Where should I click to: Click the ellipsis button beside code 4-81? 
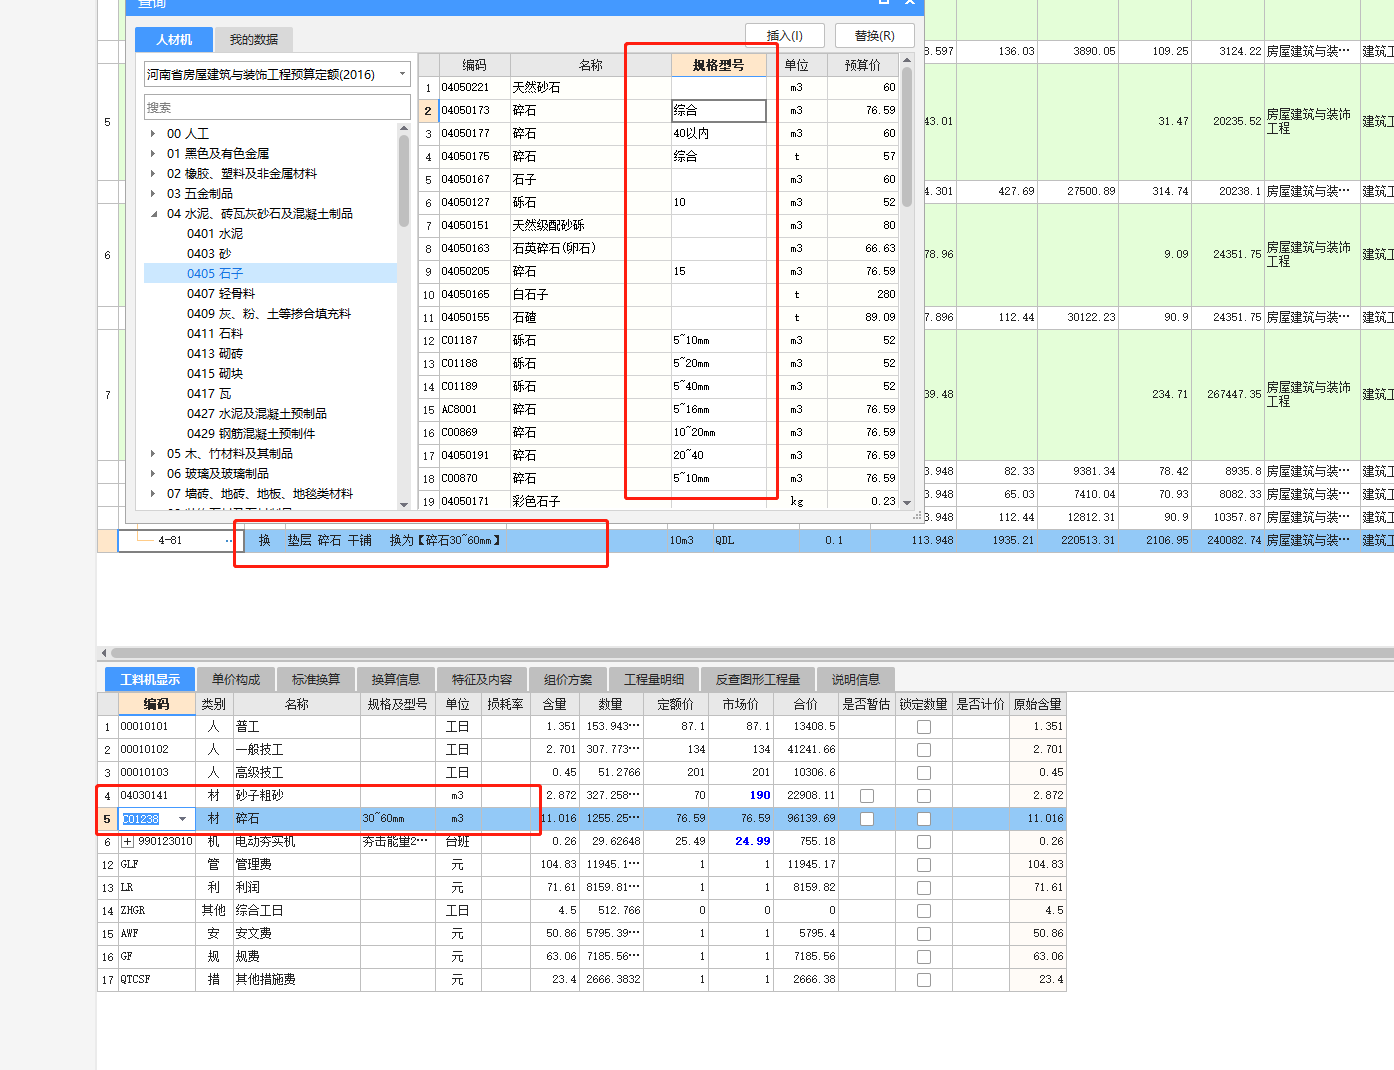click(x=229, y=541)
